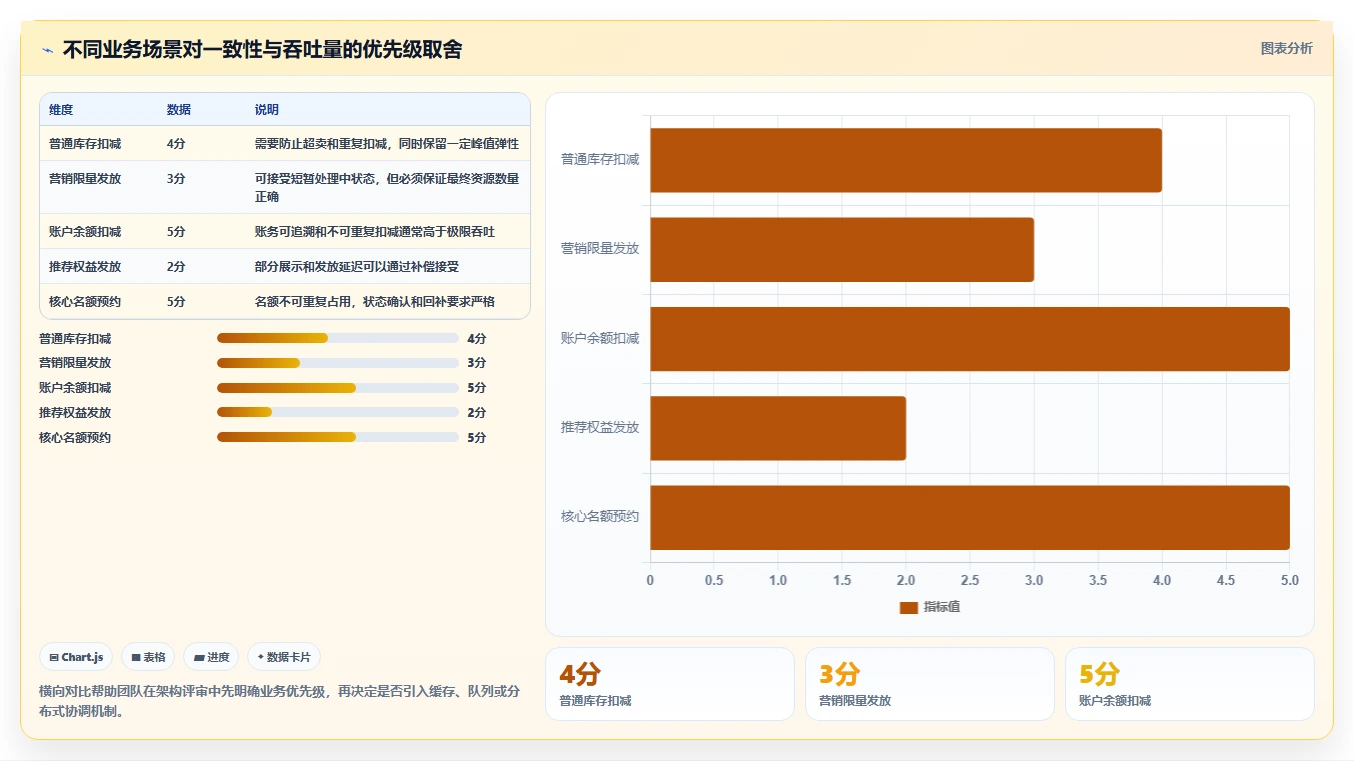Click the 账户余额扣减 chart bar
This screenshot has width=1354, height=761.
(970, 339)
